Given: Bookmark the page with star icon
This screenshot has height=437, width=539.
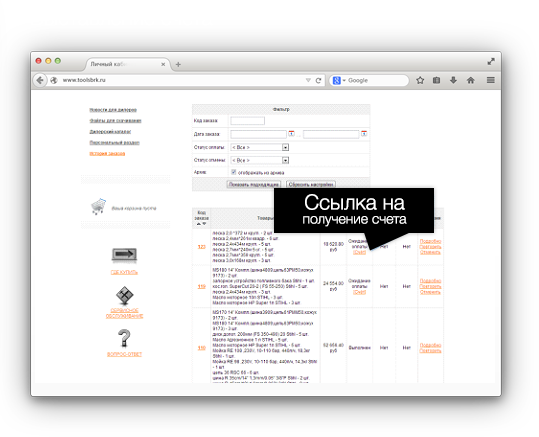Looking at the screenshot, I should [420, 80].
